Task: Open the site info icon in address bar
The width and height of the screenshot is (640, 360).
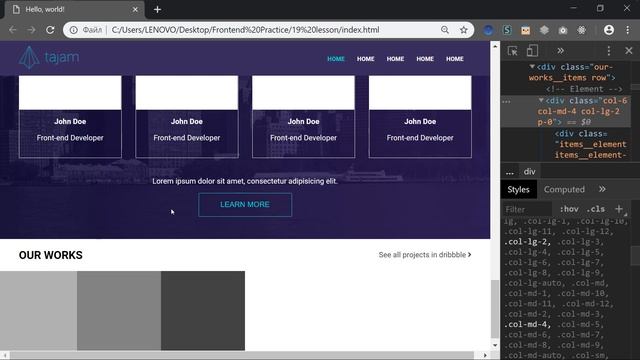Action: tap(73, 30)
